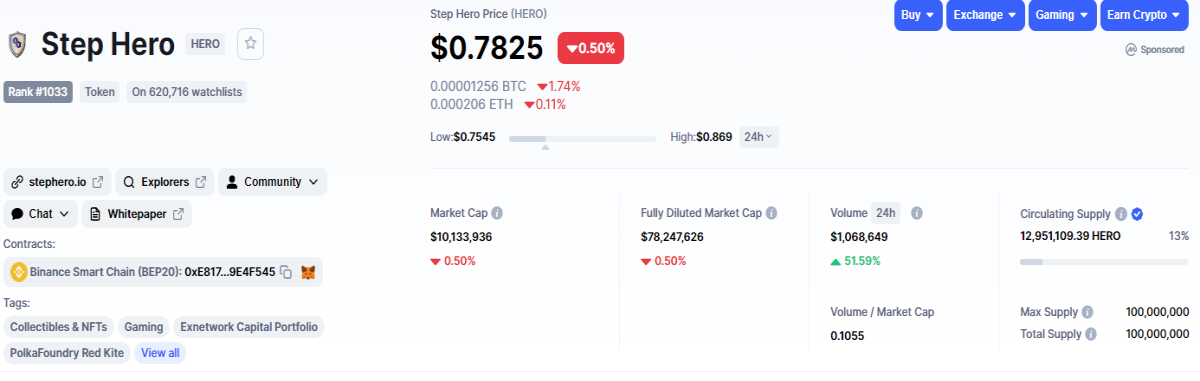Add Step Hero to watchlist star

[x=251, y=43]
